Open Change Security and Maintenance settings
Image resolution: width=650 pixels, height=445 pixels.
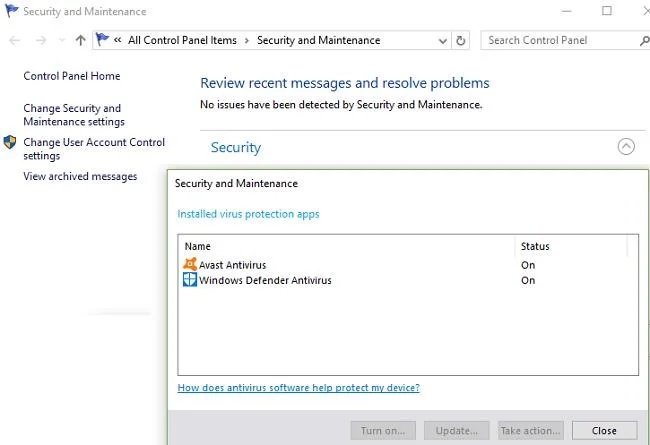click(x=74, y=115)
